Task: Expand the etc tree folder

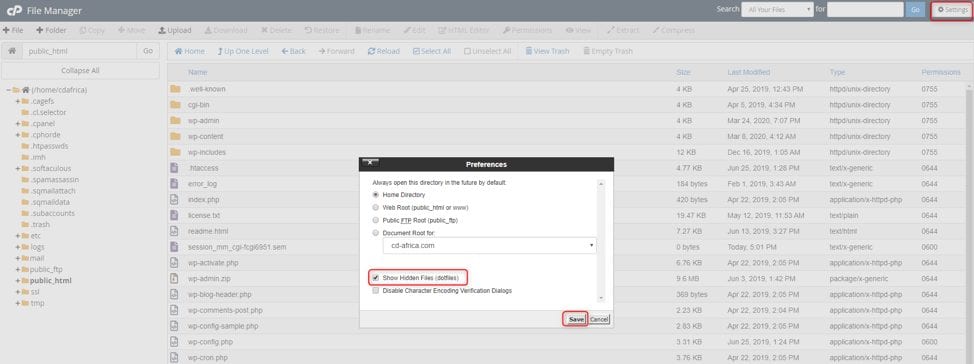Action: click(17, 236)
